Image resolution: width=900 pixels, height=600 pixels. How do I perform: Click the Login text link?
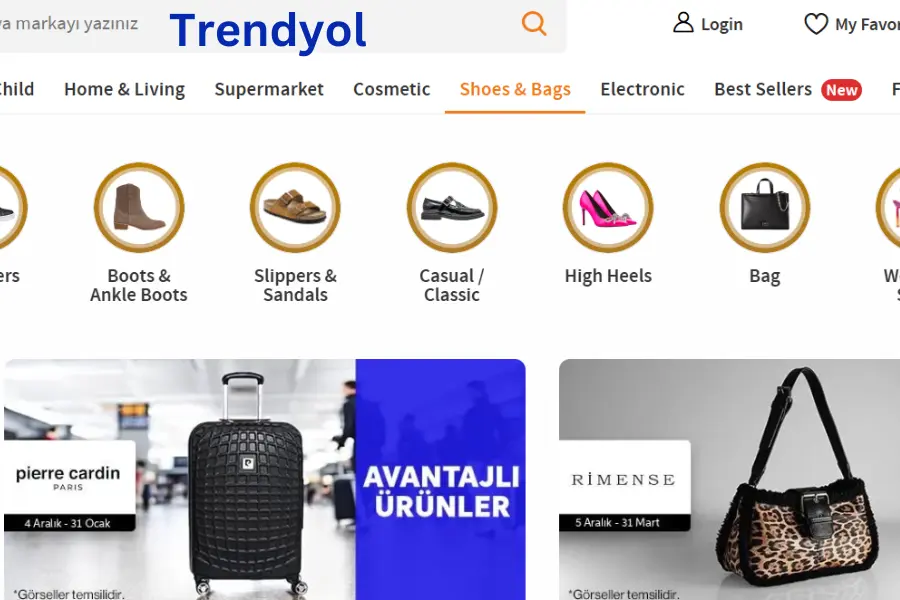pyautogui.click(x=721, y=25)
